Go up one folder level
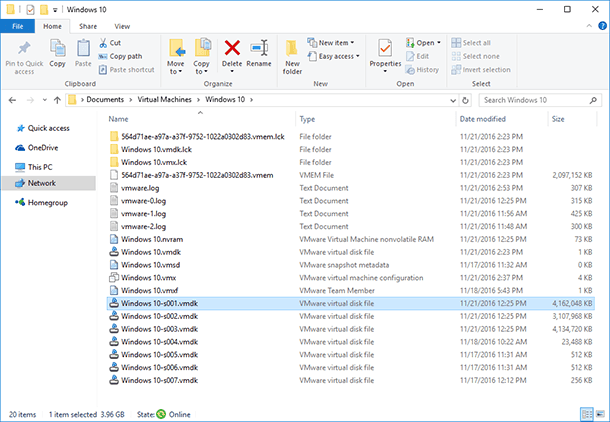The image size is (610, 422). click(58, 100)
